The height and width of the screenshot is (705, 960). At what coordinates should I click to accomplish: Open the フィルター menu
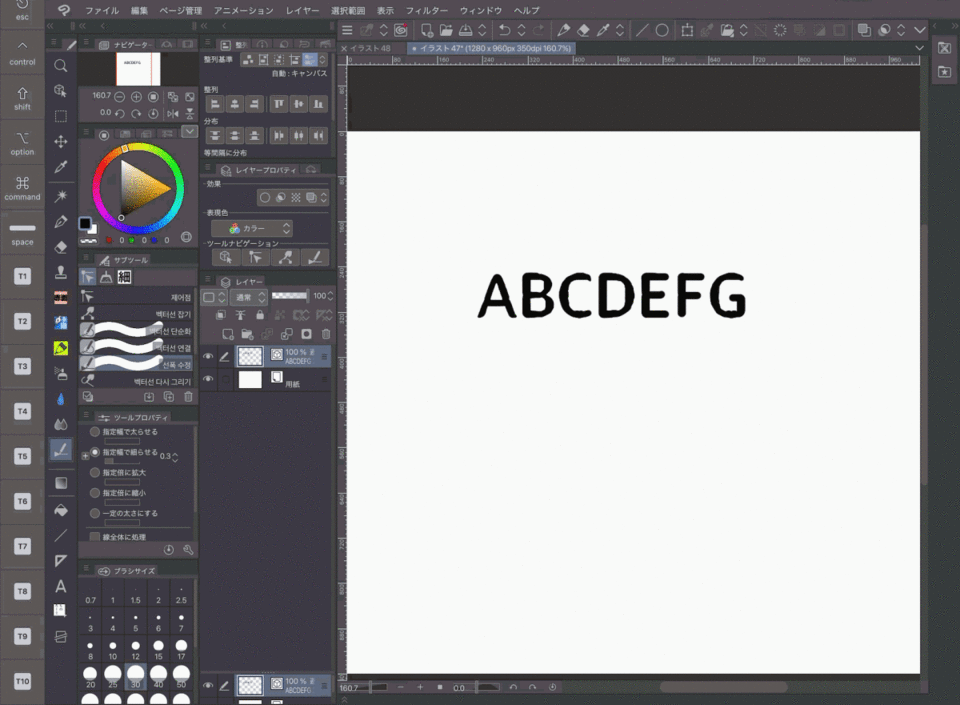point(427,10)
